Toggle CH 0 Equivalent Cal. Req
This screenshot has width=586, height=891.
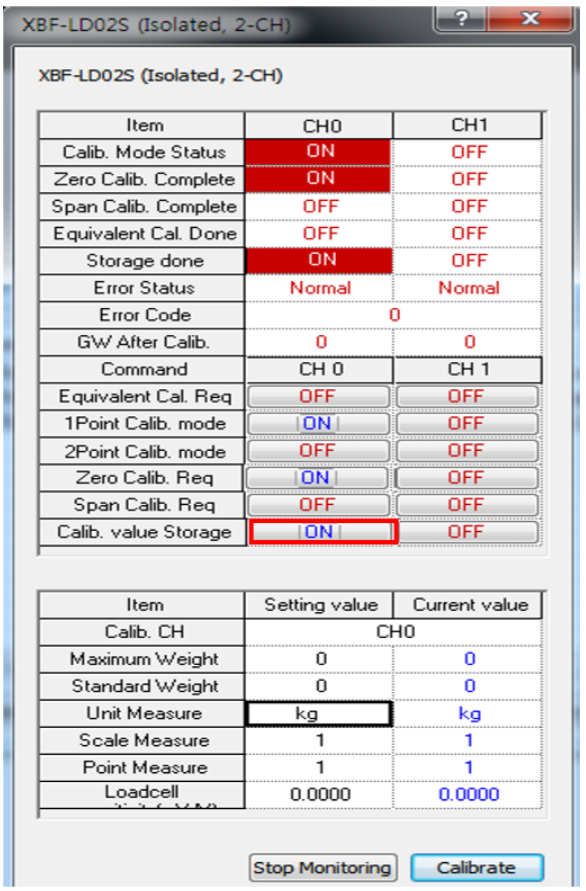point(318,396)
